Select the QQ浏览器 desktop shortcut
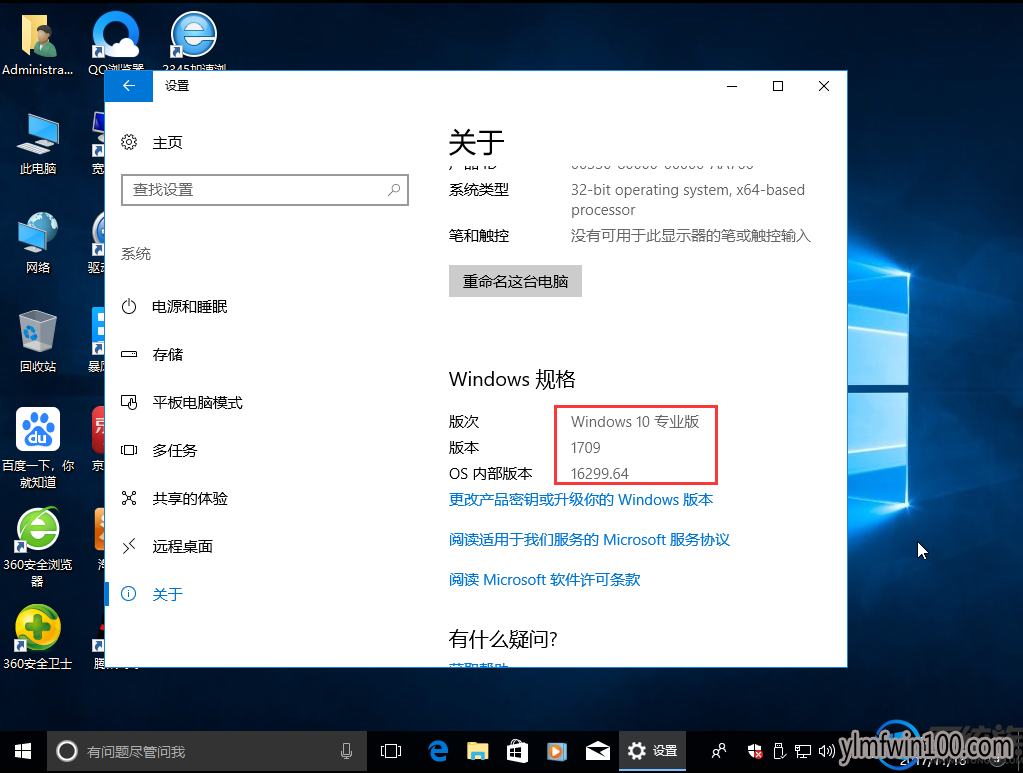The height and width of the screenshot is (773, 1023). pos(116,42)
